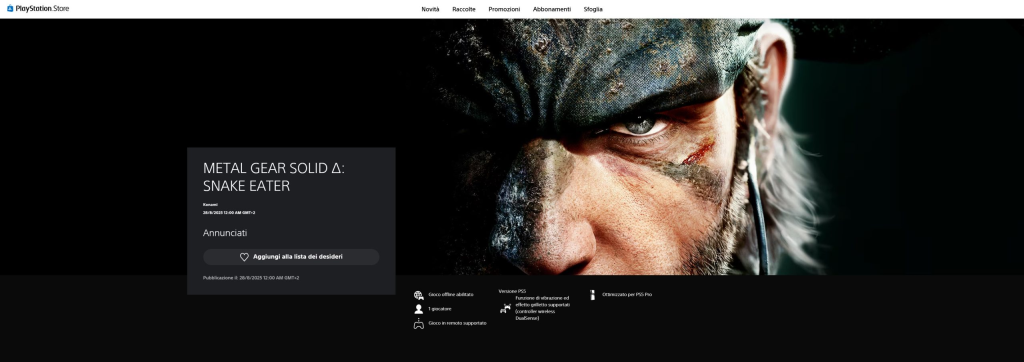Click the Gioco in remoto supportato label
This screenshot has height=362, width=1024.
tap(457, 323)
